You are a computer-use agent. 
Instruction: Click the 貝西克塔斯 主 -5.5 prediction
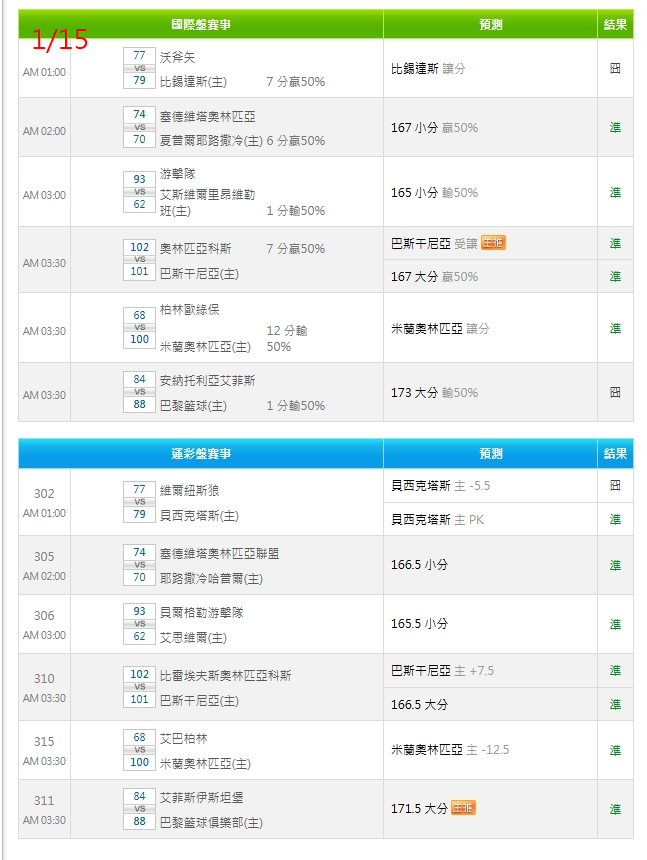(x=440, y=486)
